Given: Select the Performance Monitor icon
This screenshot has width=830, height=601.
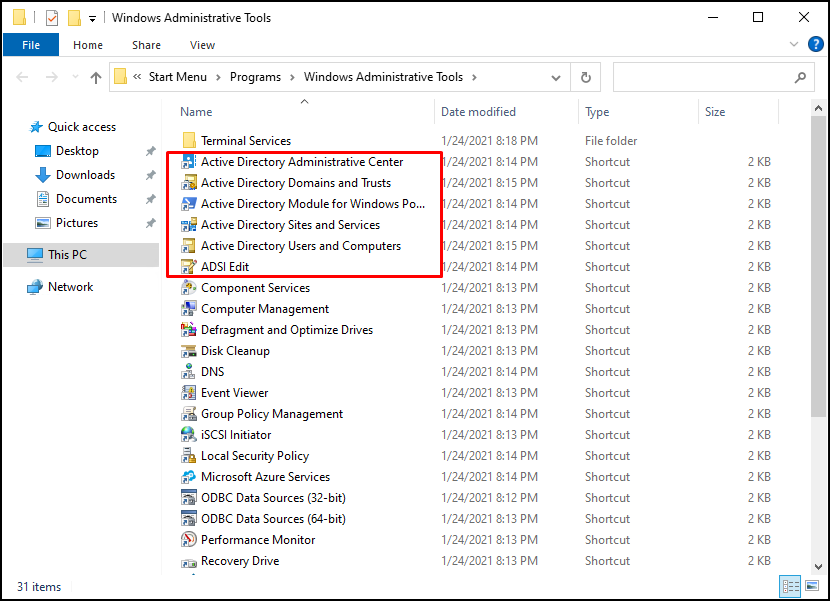Looking at the screenshot, I should coord(188,540).
